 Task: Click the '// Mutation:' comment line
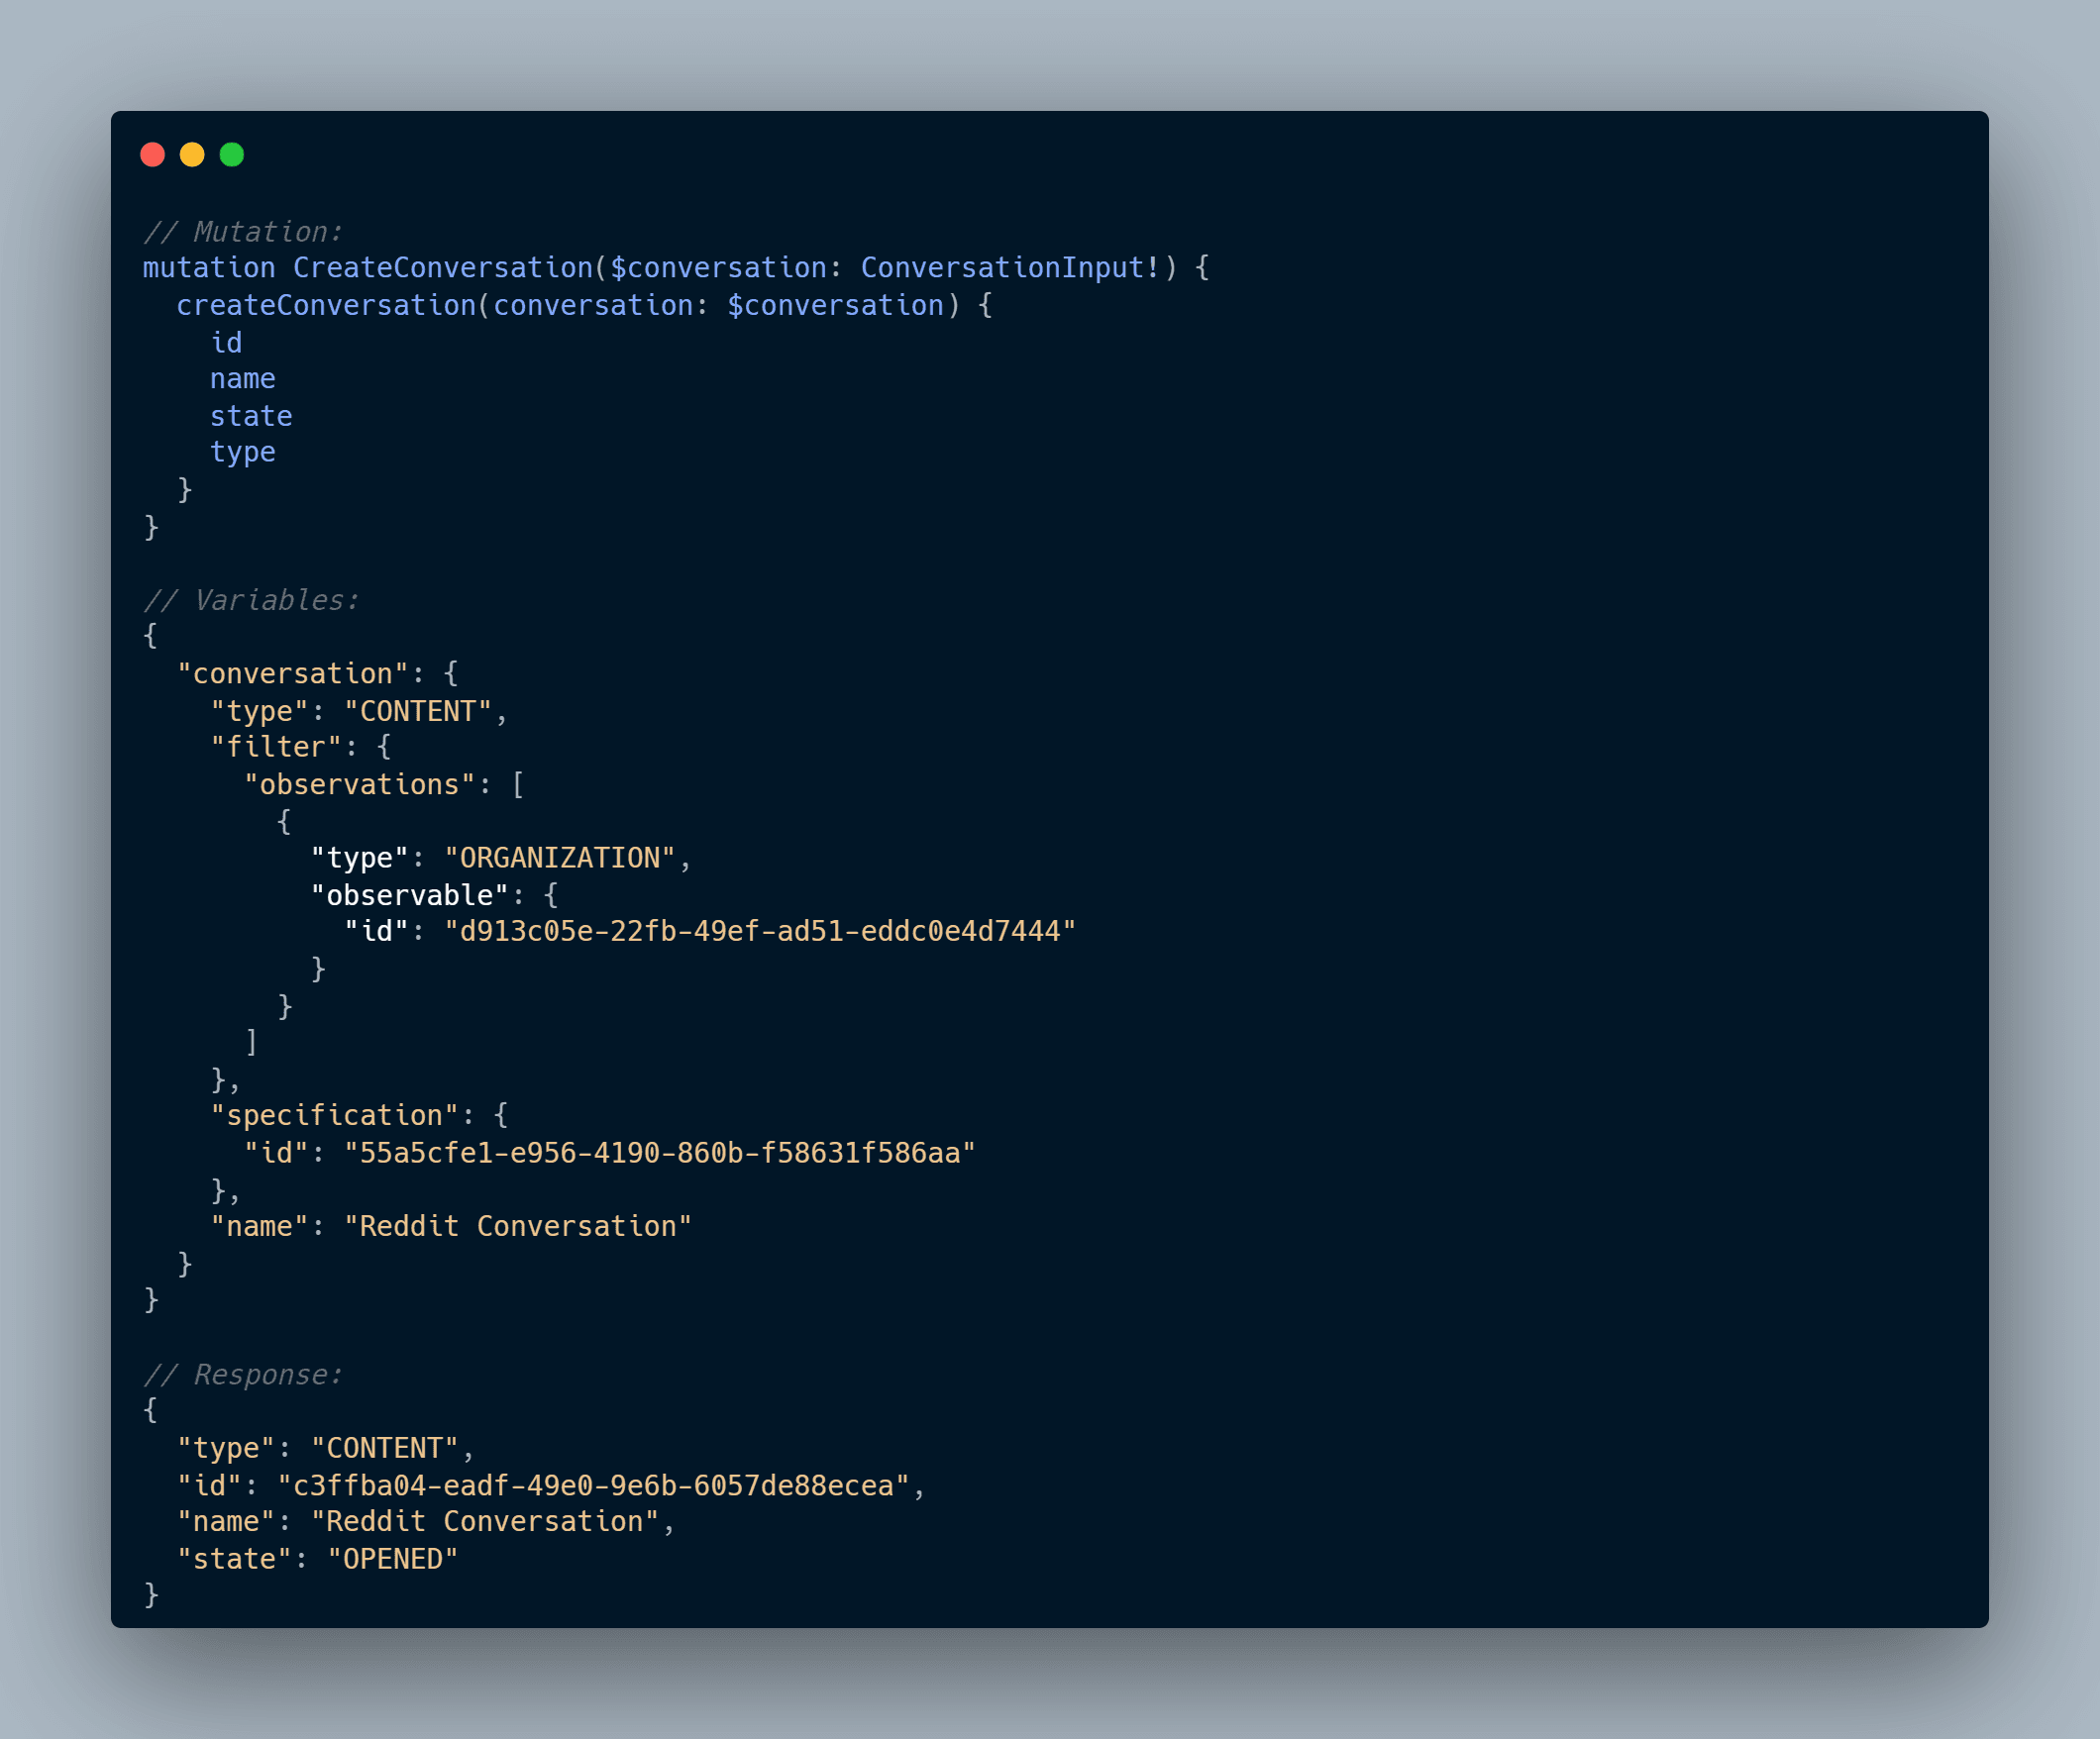click(x=243, y=231)
